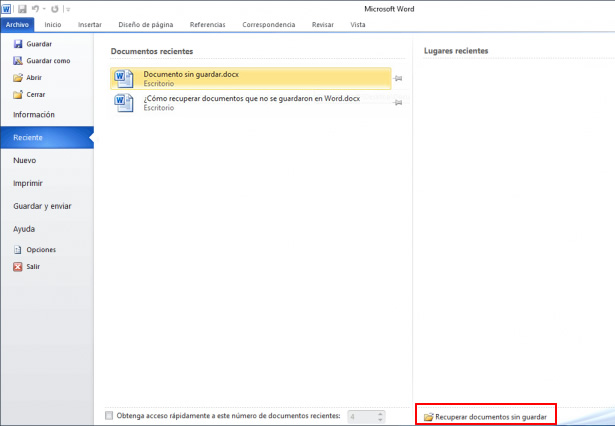The height and width of the screenshot is (426, 615).
Task: Click the Abrir folder icon
Action: pyautogui.click(x=18, y=78)
